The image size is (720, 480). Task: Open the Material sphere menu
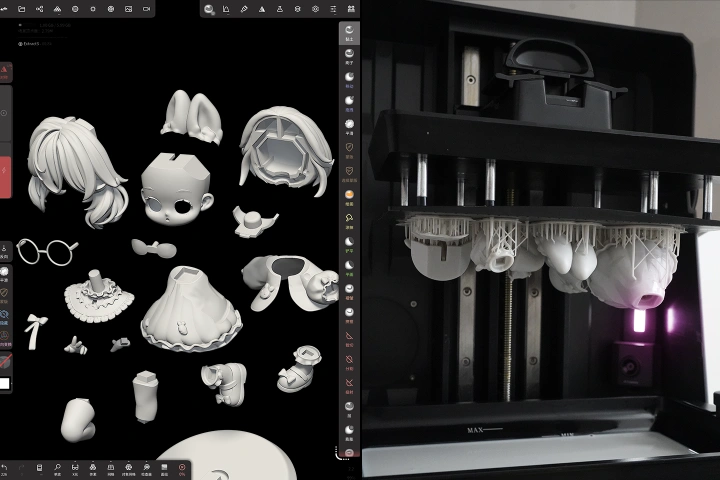pos(75,9)
